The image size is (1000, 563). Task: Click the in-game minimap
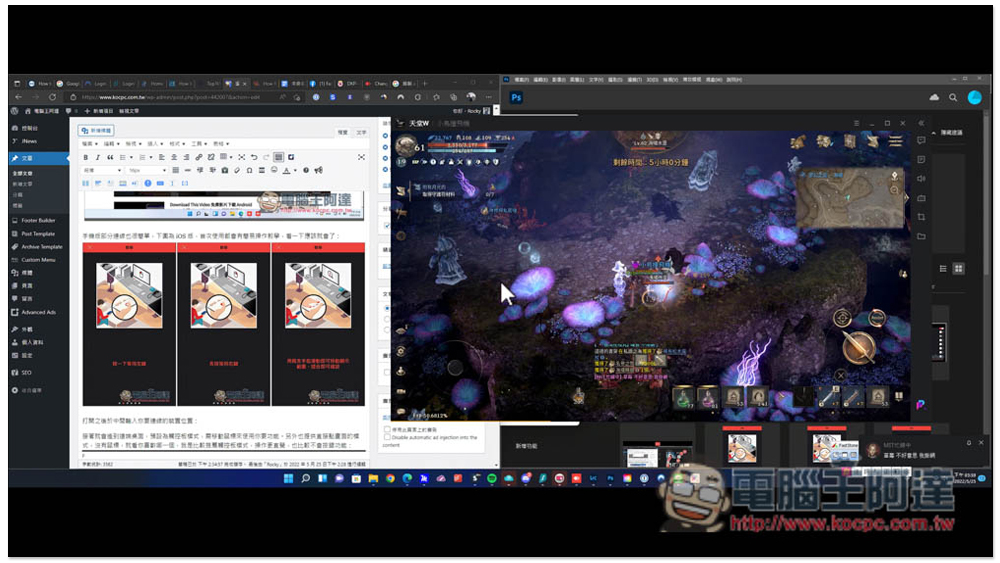pyautogui.click(x=849, y=198)
